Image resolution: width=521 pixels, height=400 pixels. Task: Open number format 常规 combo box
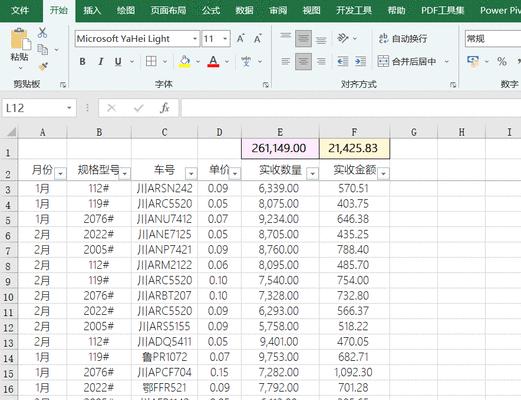pyautogui.click(x=493, y=39)
